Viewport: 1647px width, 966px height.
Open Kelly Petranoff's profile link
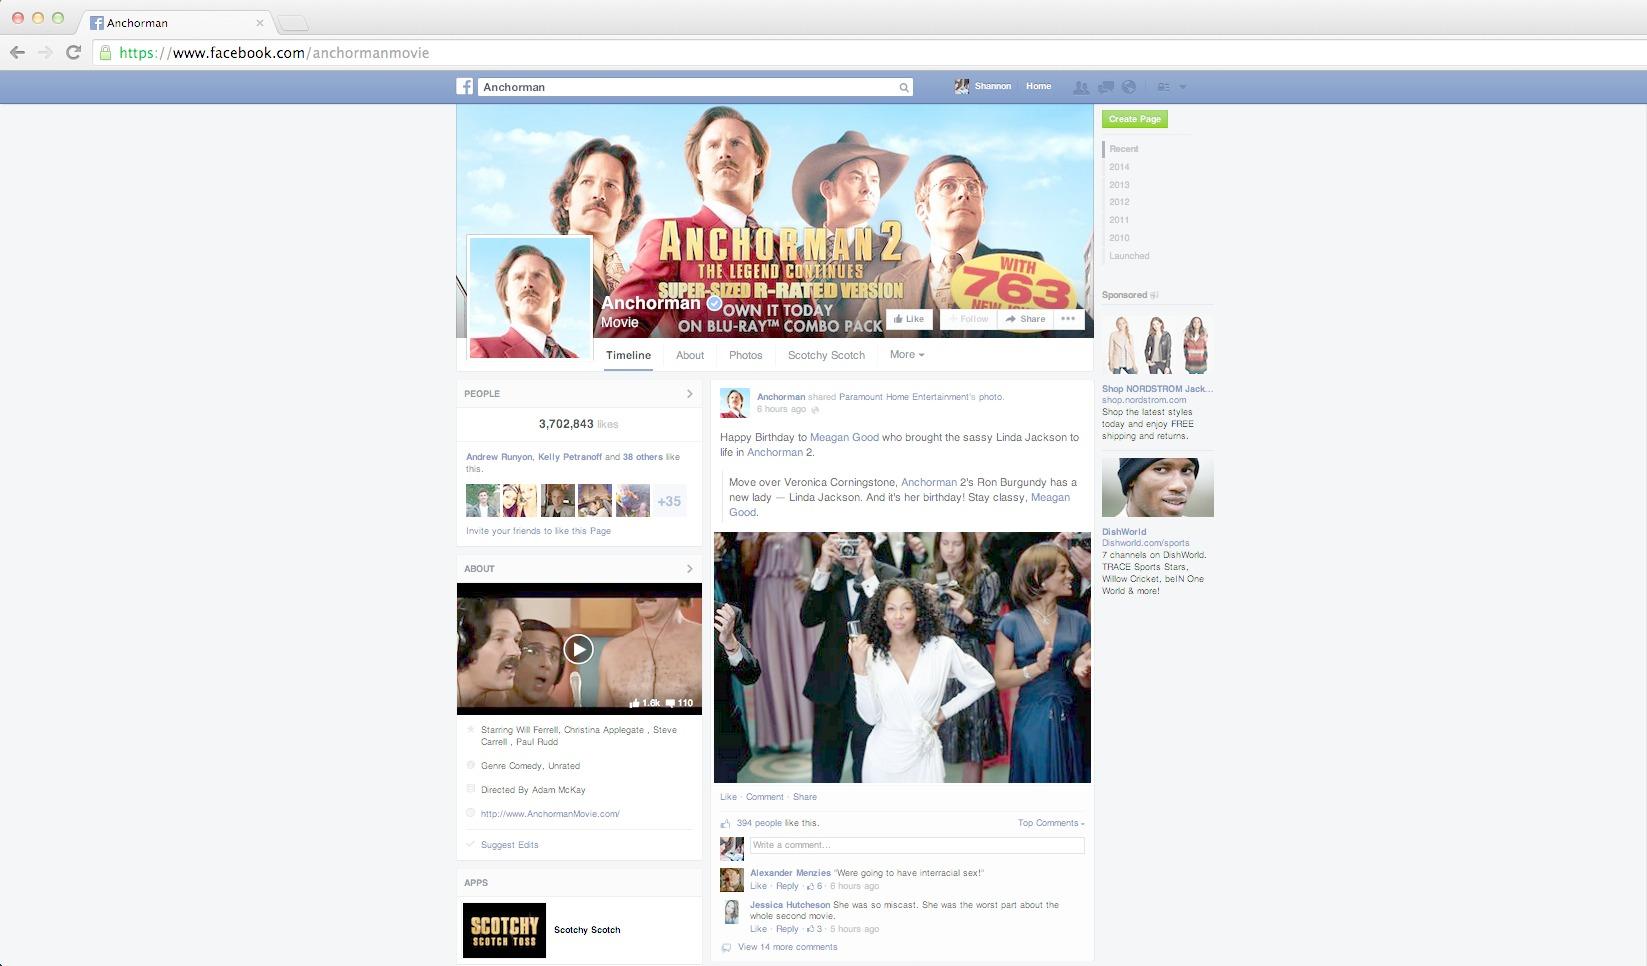tap(570, 457)
